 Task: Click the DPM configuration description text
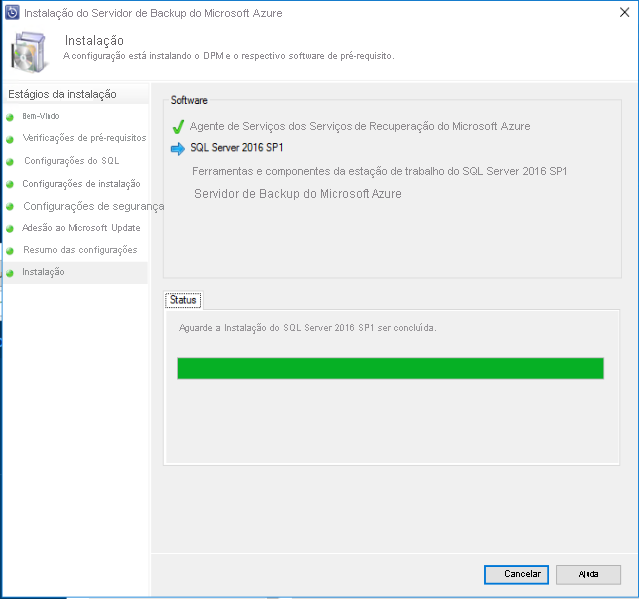[229, 56]
